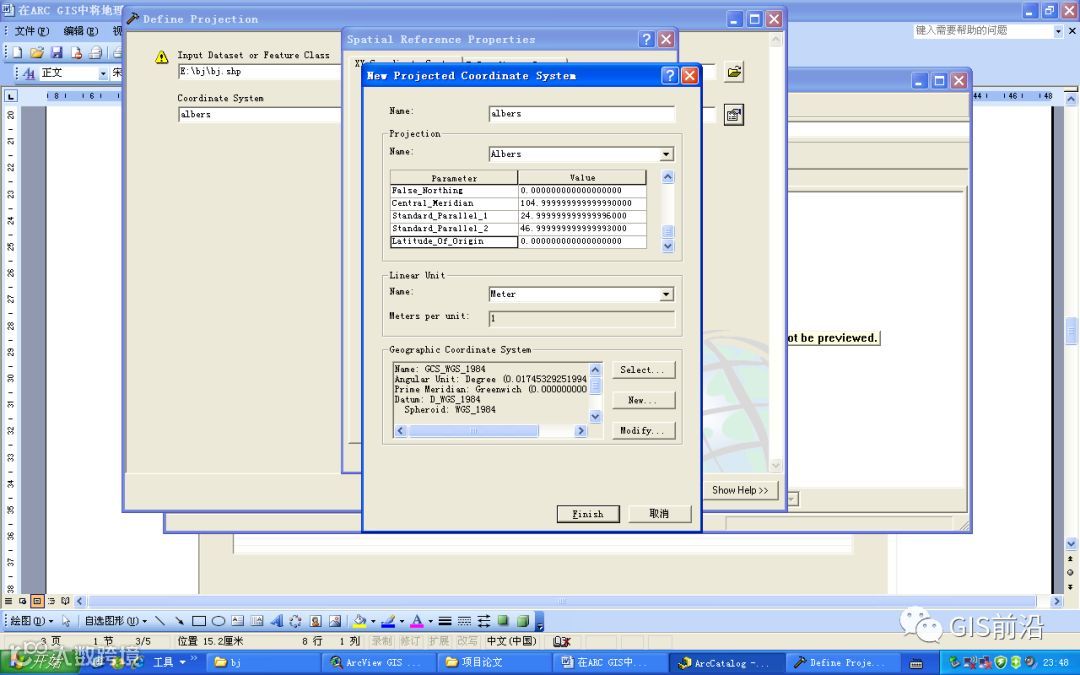
Task: Toggle the 扩展 extend selection indicator
Action: (x=438, y=641)
